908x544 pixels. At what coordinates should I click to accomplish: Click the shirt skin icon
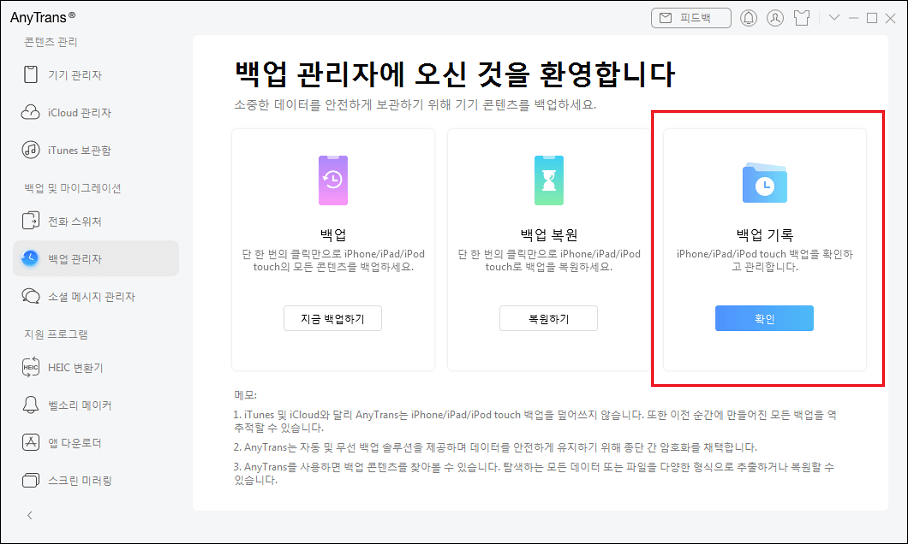(802, 18)
